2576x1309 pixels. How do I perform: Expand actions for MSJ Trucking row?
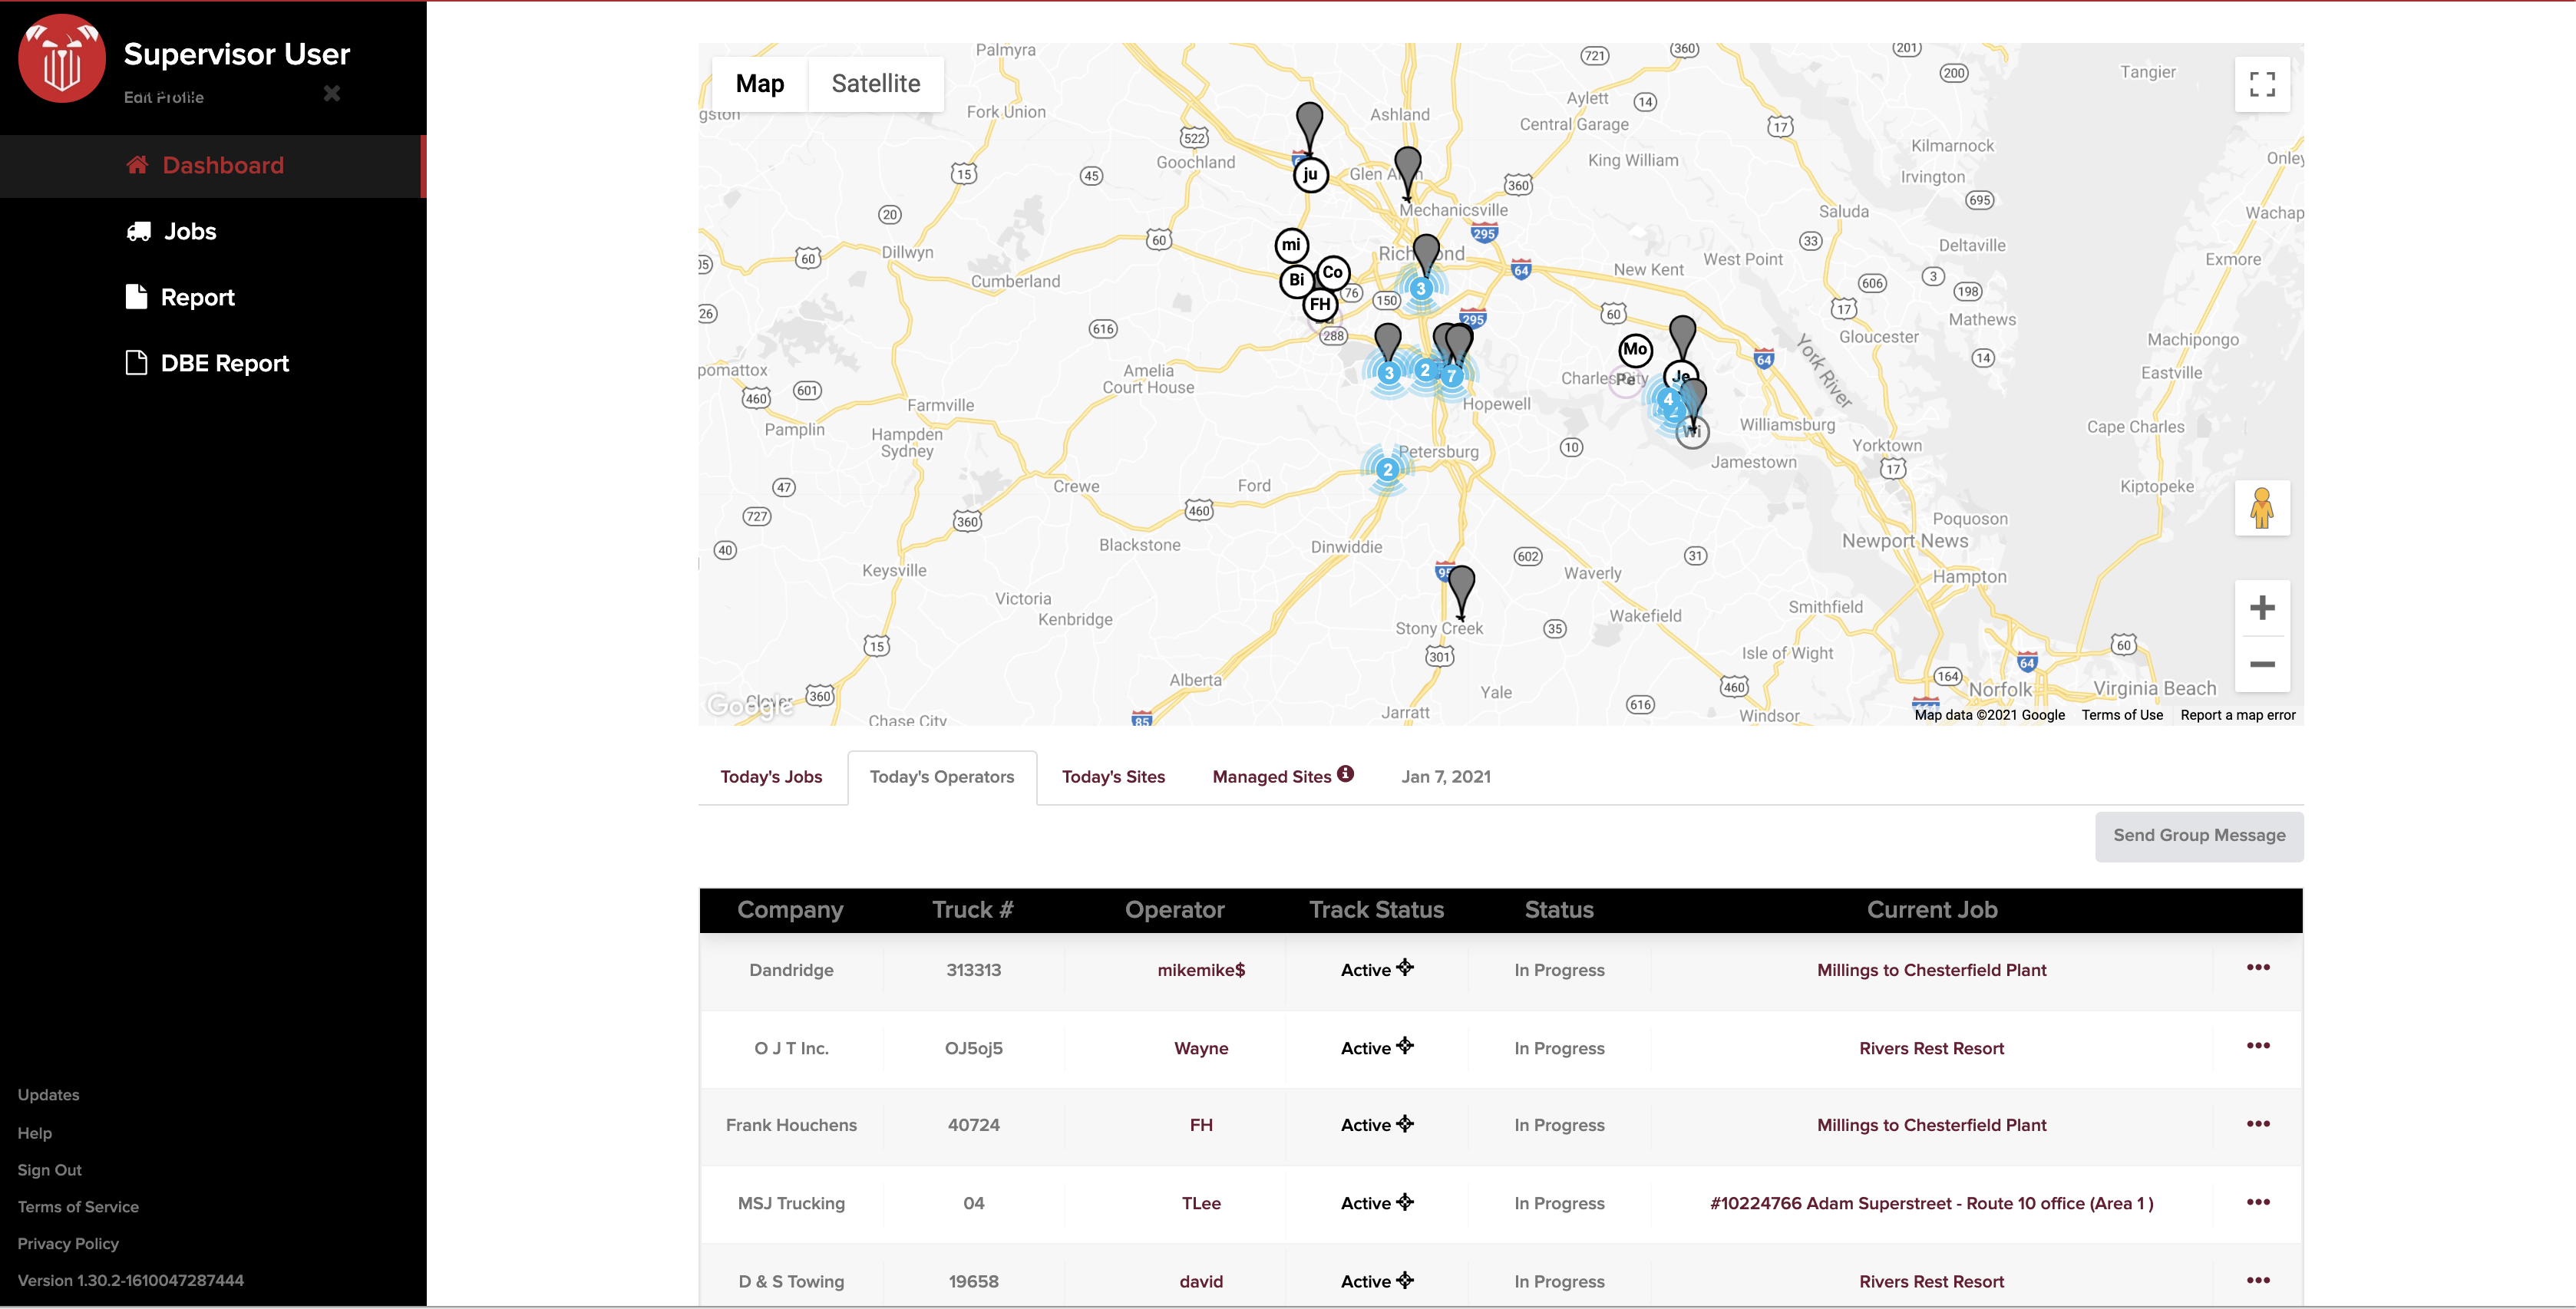[x=2257, y=1202]
